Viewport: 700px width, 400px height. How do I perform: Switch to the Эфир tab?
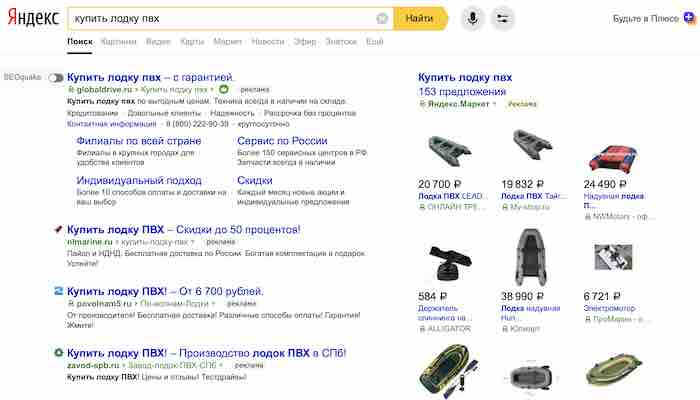(x=305, y=42)
